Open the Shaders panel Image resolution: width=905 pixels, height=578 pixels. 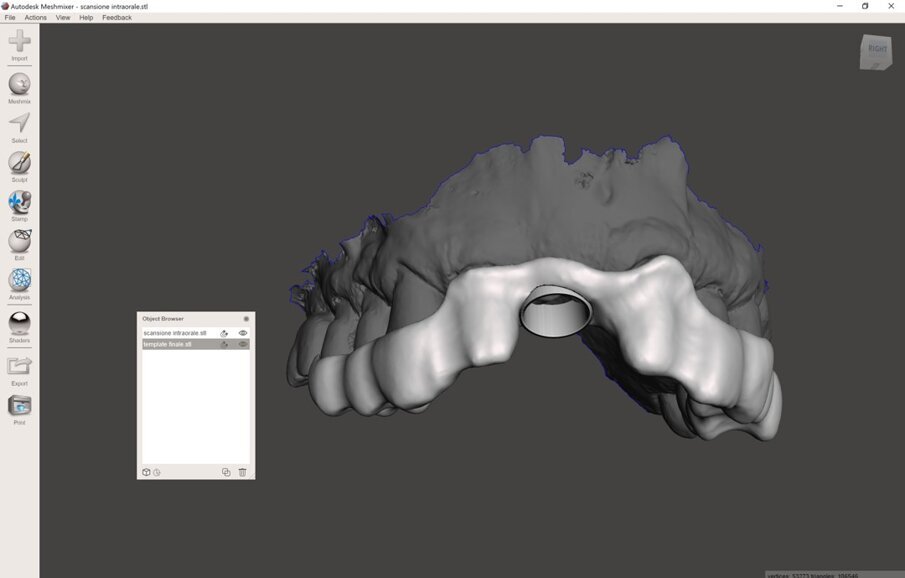click(x=19, y=323)
